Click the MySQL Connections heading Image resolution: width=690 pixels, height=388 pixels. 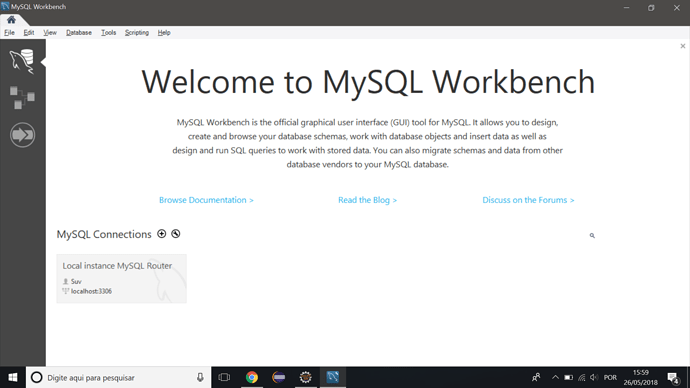point(104,234)
